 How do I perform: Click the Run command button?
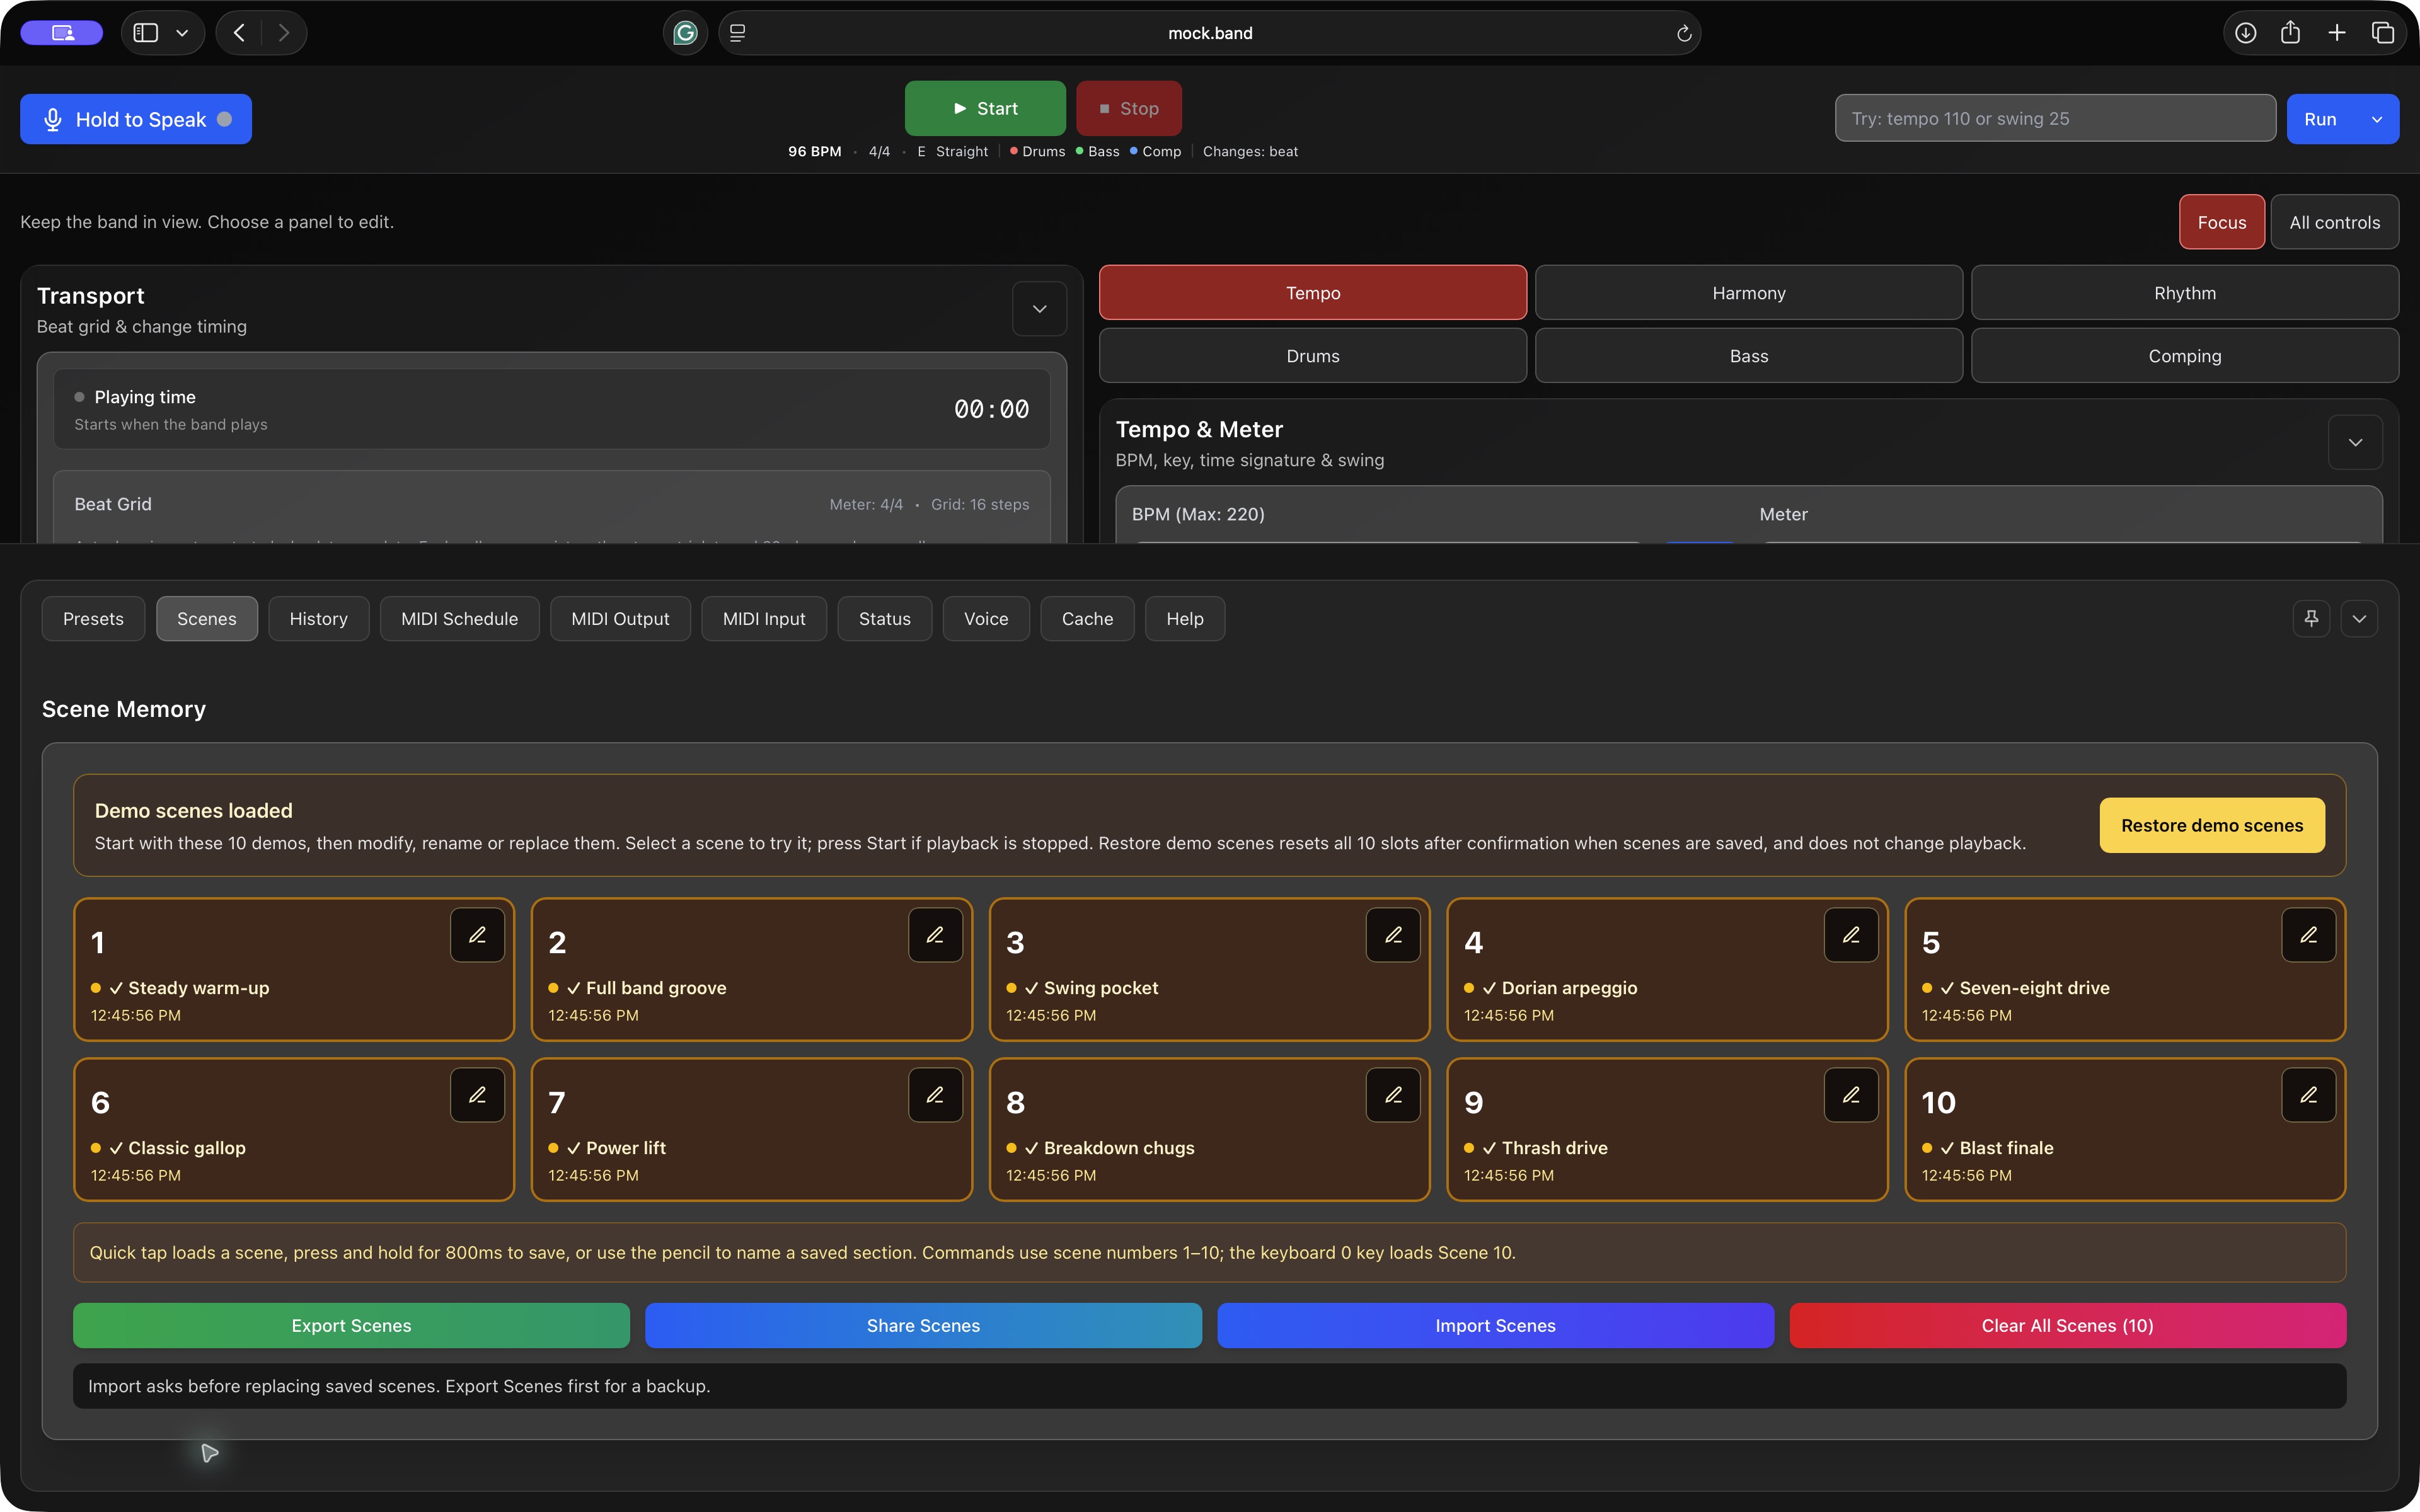pyautogui.click(x=2321, y=119)
